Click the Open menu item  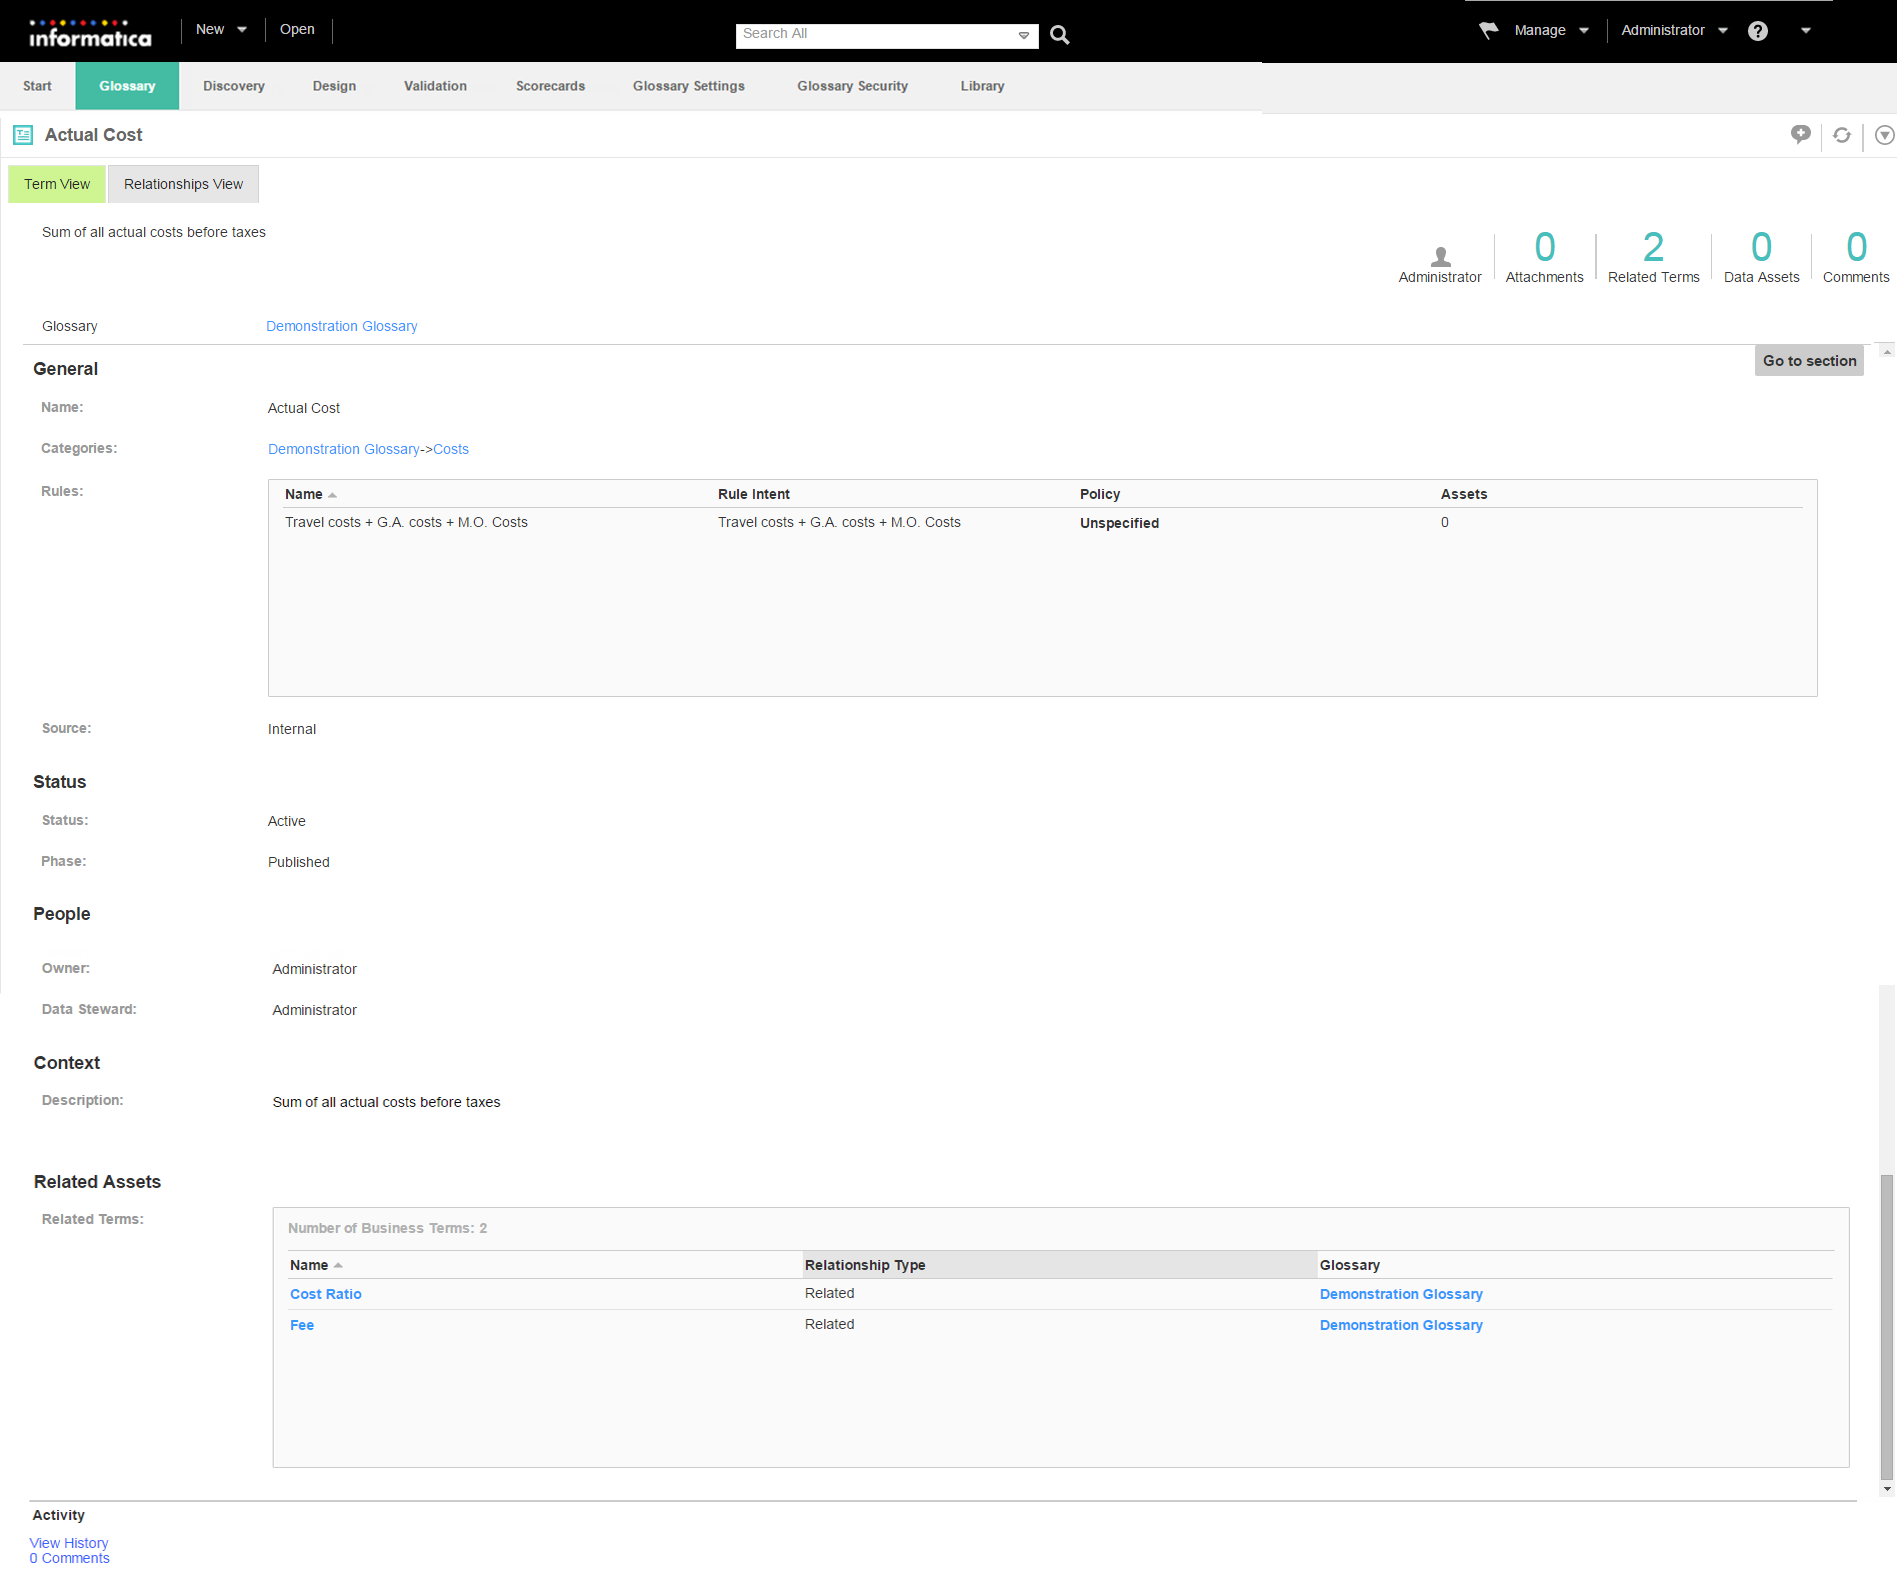coord(297,30)
